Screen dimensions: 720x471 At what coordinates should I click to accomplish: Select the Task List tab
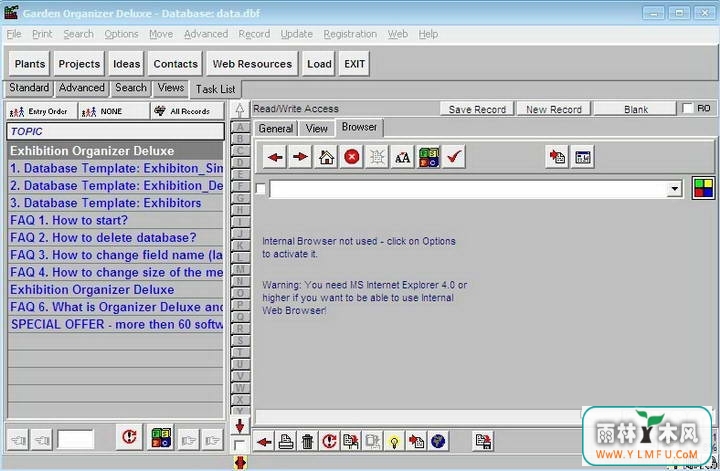click(215, 89)
